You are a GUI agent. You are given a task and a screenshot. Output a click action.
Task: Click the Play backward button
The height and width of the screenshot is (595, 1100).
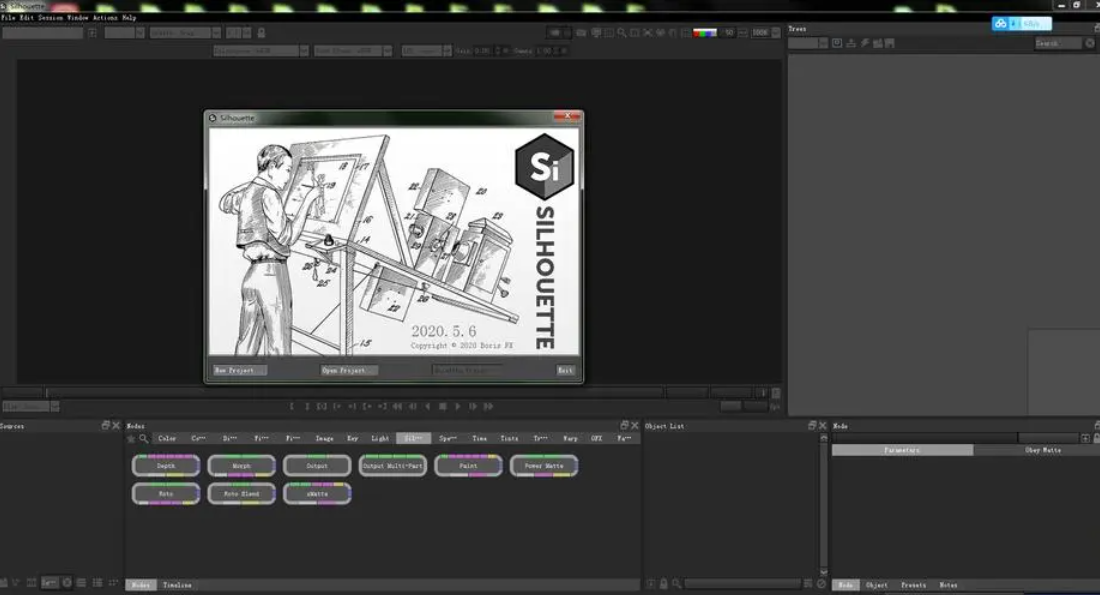(x=427, y=406)
